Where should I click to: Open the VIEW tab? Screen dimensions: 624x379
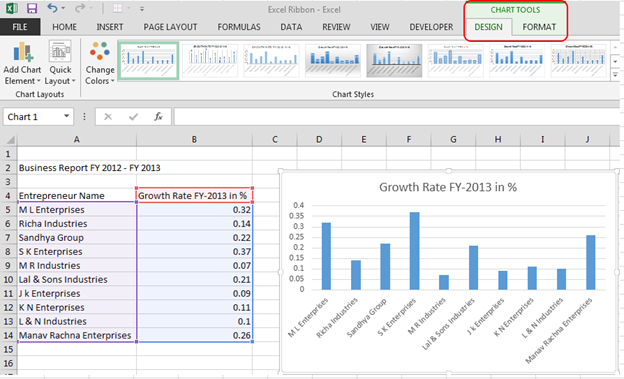(380, 27)
